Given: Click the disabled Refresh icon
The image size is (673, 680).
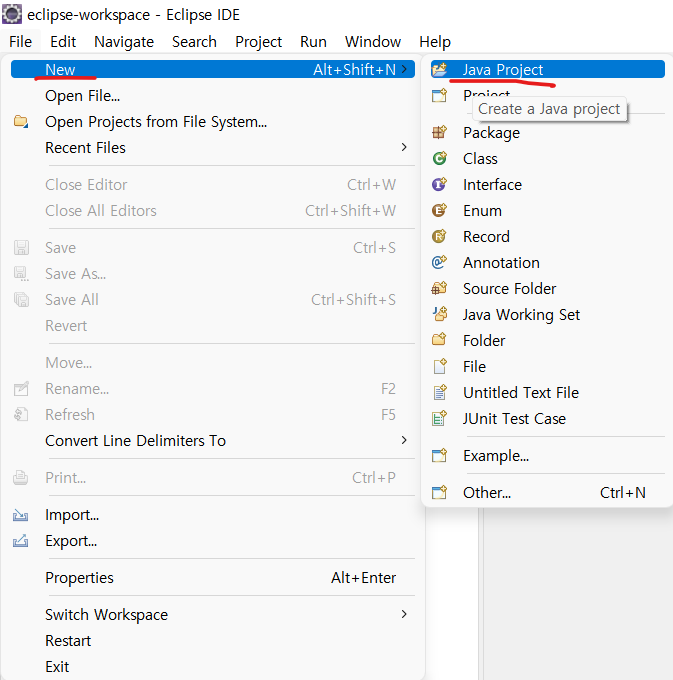Looking at the screenshot, I should click(21, 415).
